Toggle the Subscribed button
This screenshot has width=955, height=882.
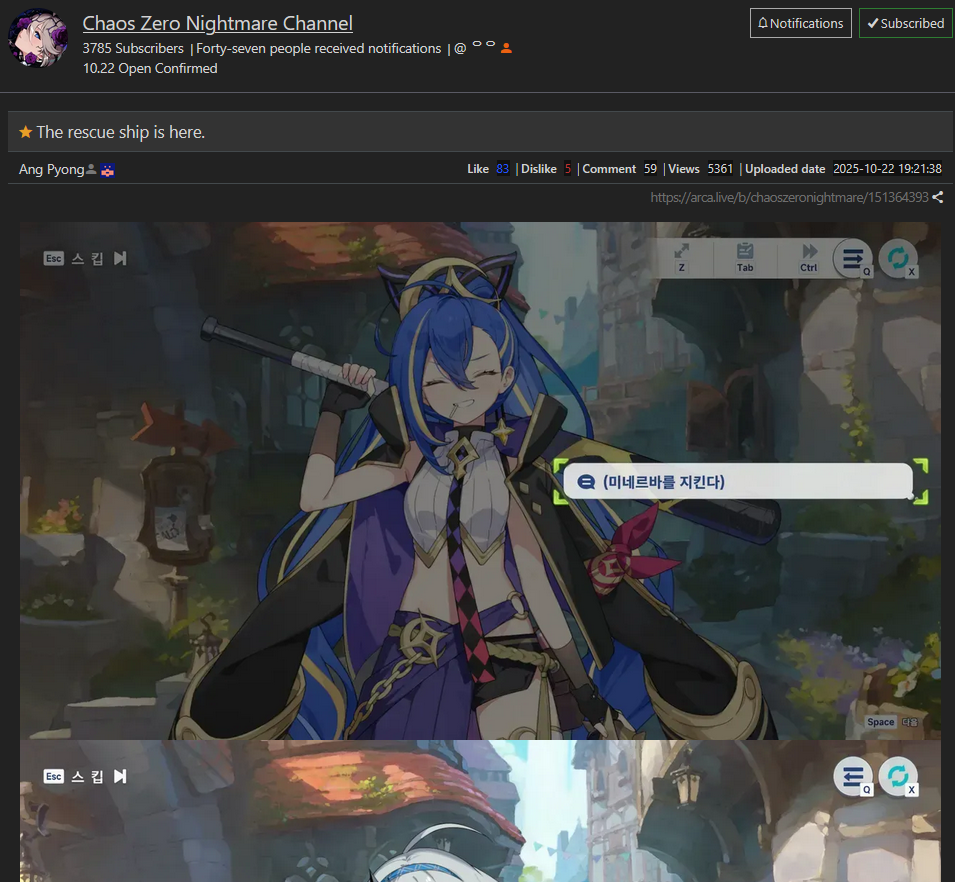pyautogui.click(x=906, y=23)
